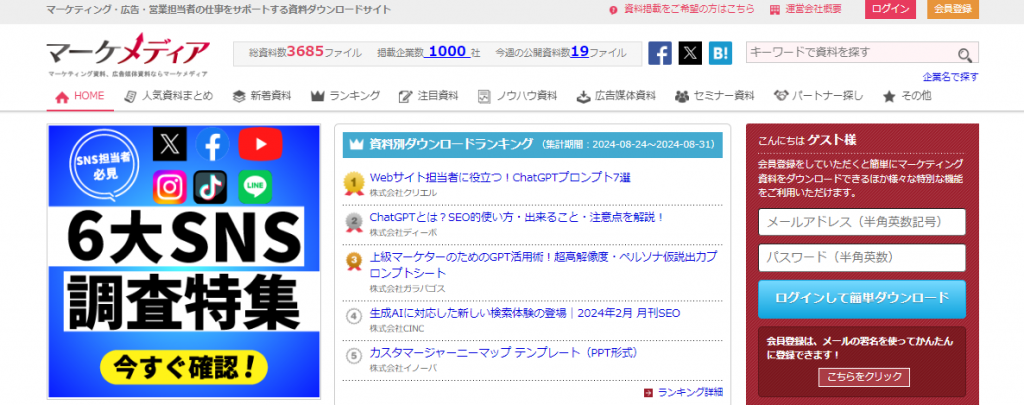
Task: Click the LINE icon in the SNS banner
Action: 254,187
